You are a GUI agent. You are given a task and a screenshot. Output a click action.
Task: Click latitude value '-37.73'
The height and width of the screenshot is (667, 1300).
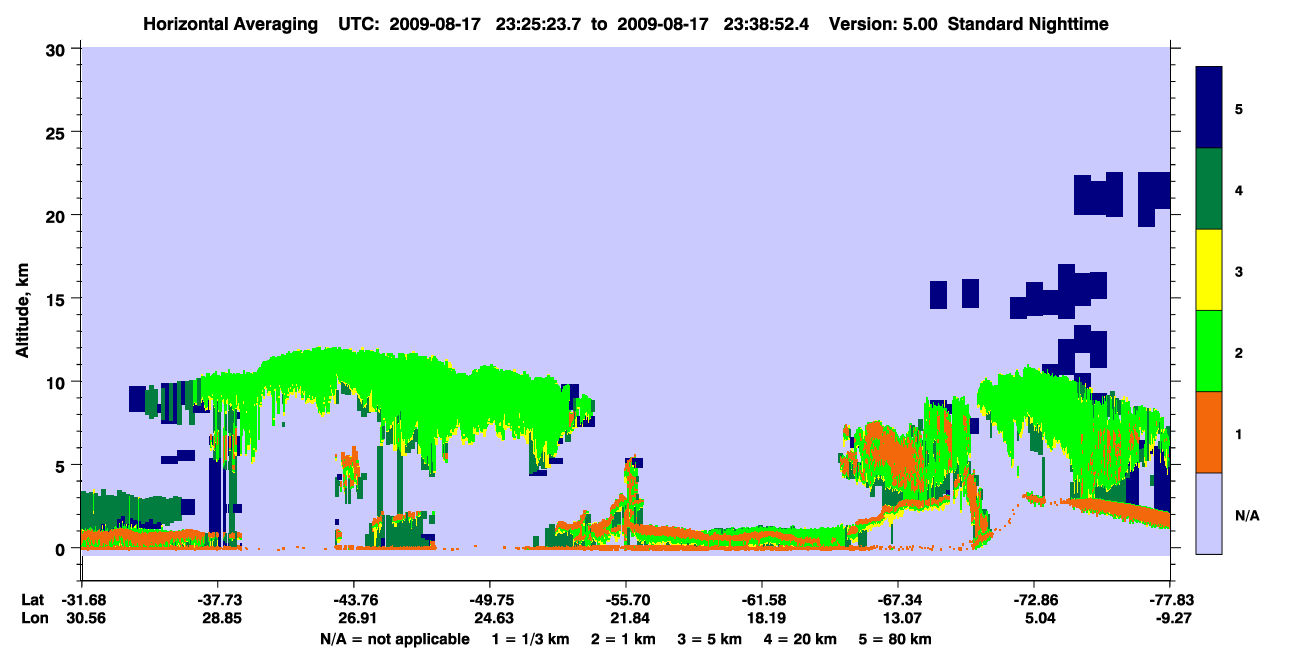217,600
